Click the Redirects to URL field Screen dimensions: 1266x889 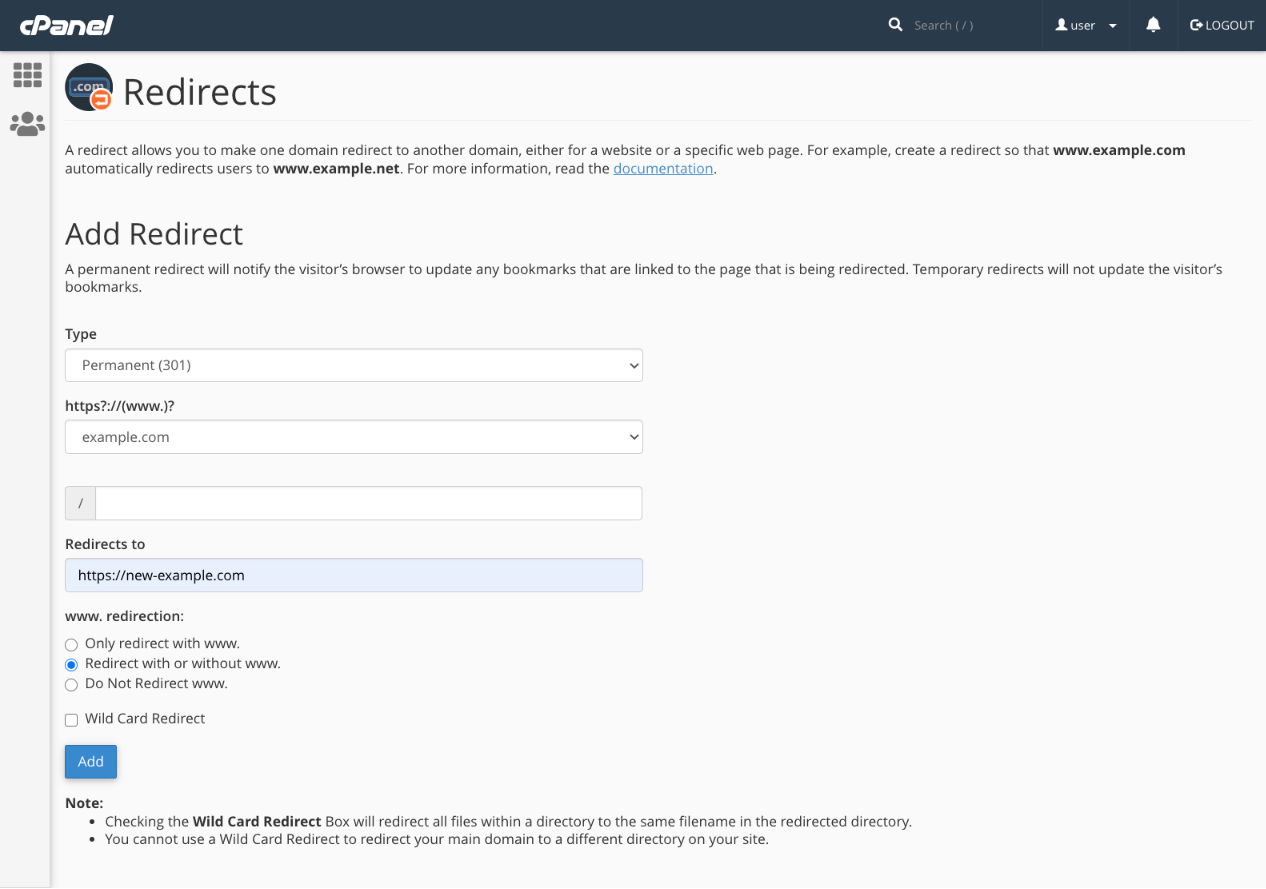(353, 575)
